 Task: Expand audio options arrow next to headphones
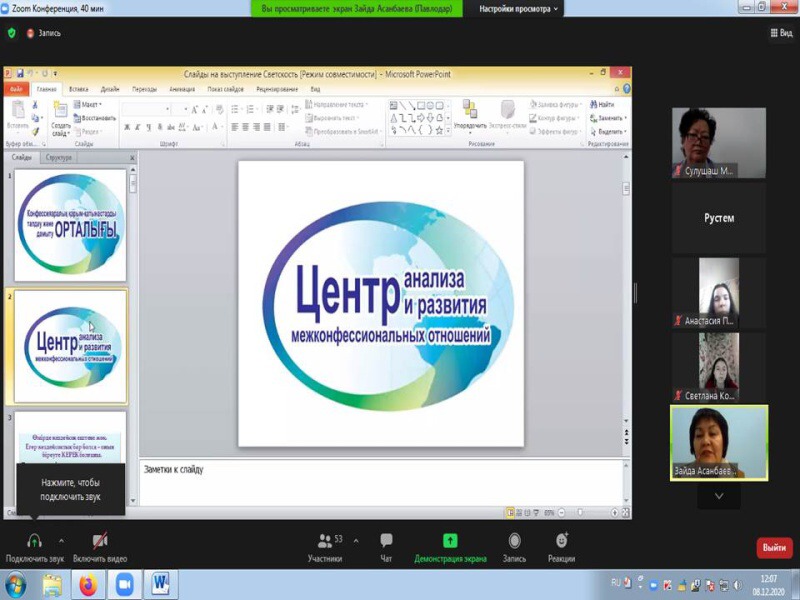click(x=61, y=540)
